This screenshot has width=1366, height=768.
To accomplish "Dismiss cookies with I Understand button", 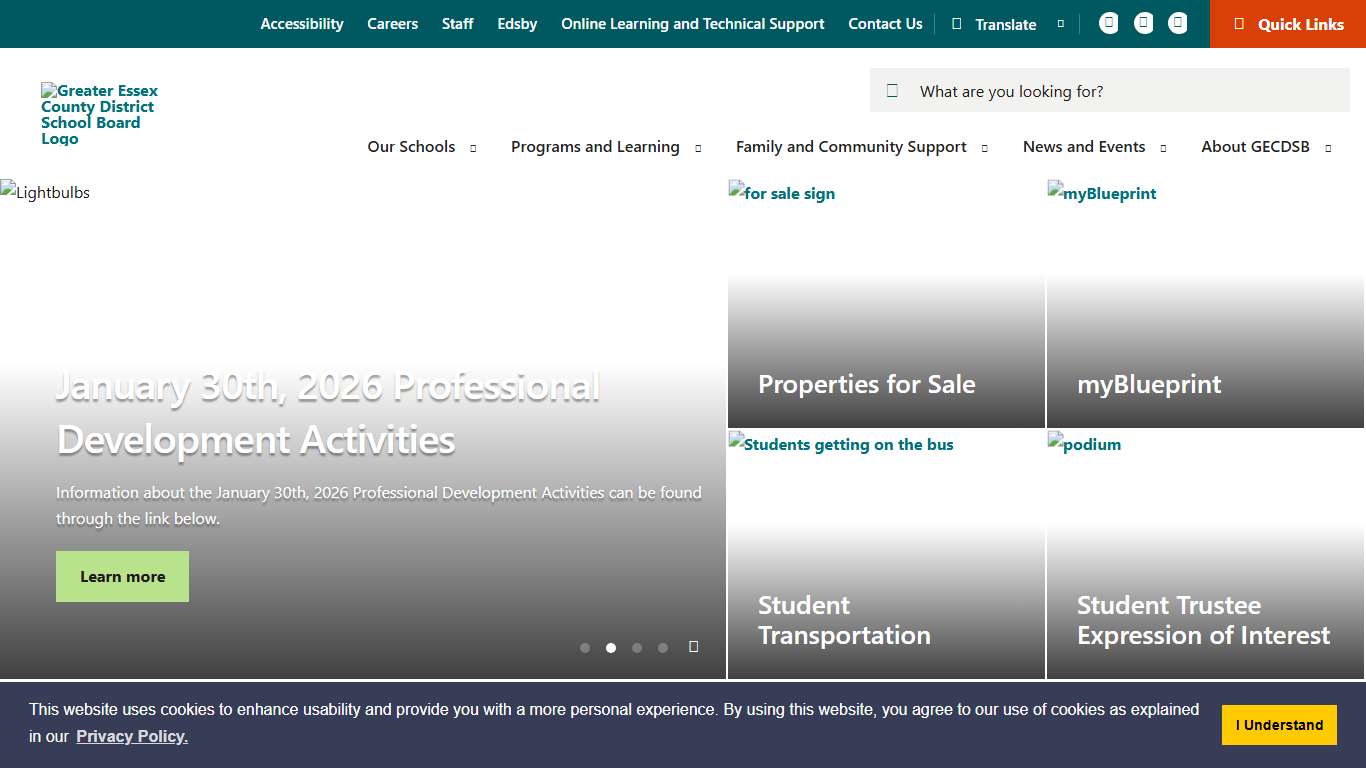I will [1279, 725].
